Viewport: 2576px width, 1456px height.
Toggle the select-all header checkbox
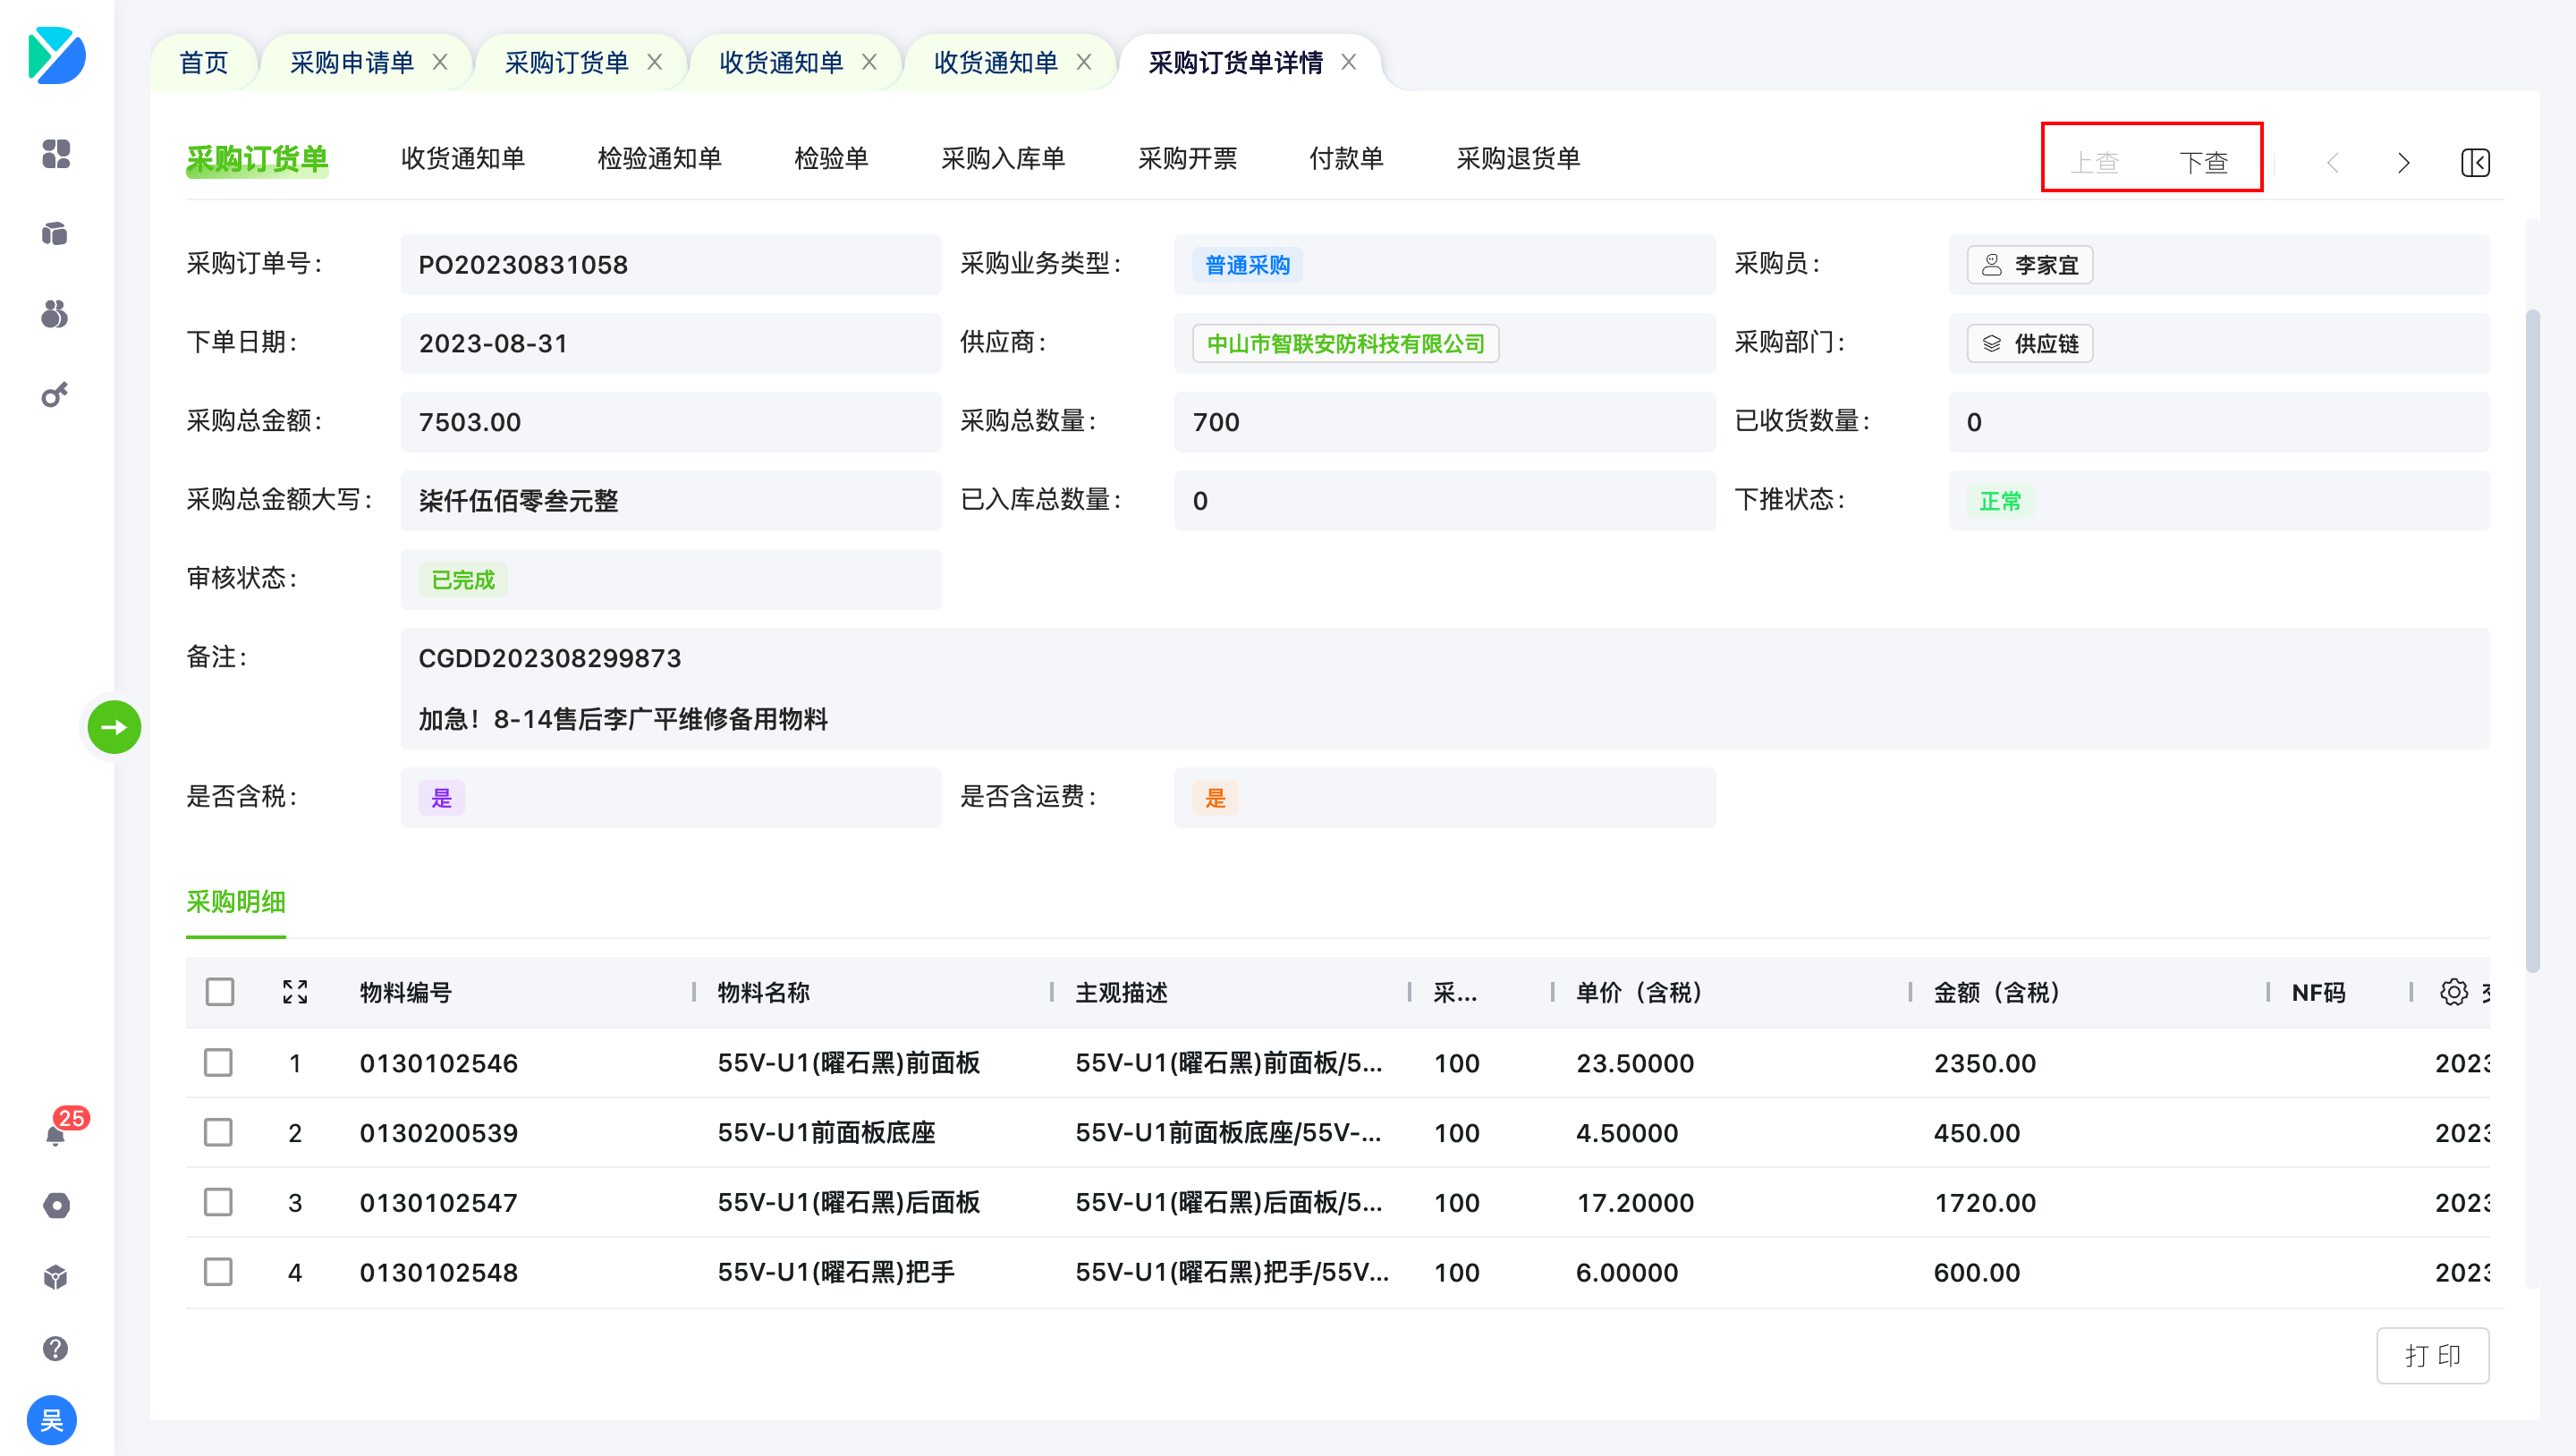pos(220,992)
